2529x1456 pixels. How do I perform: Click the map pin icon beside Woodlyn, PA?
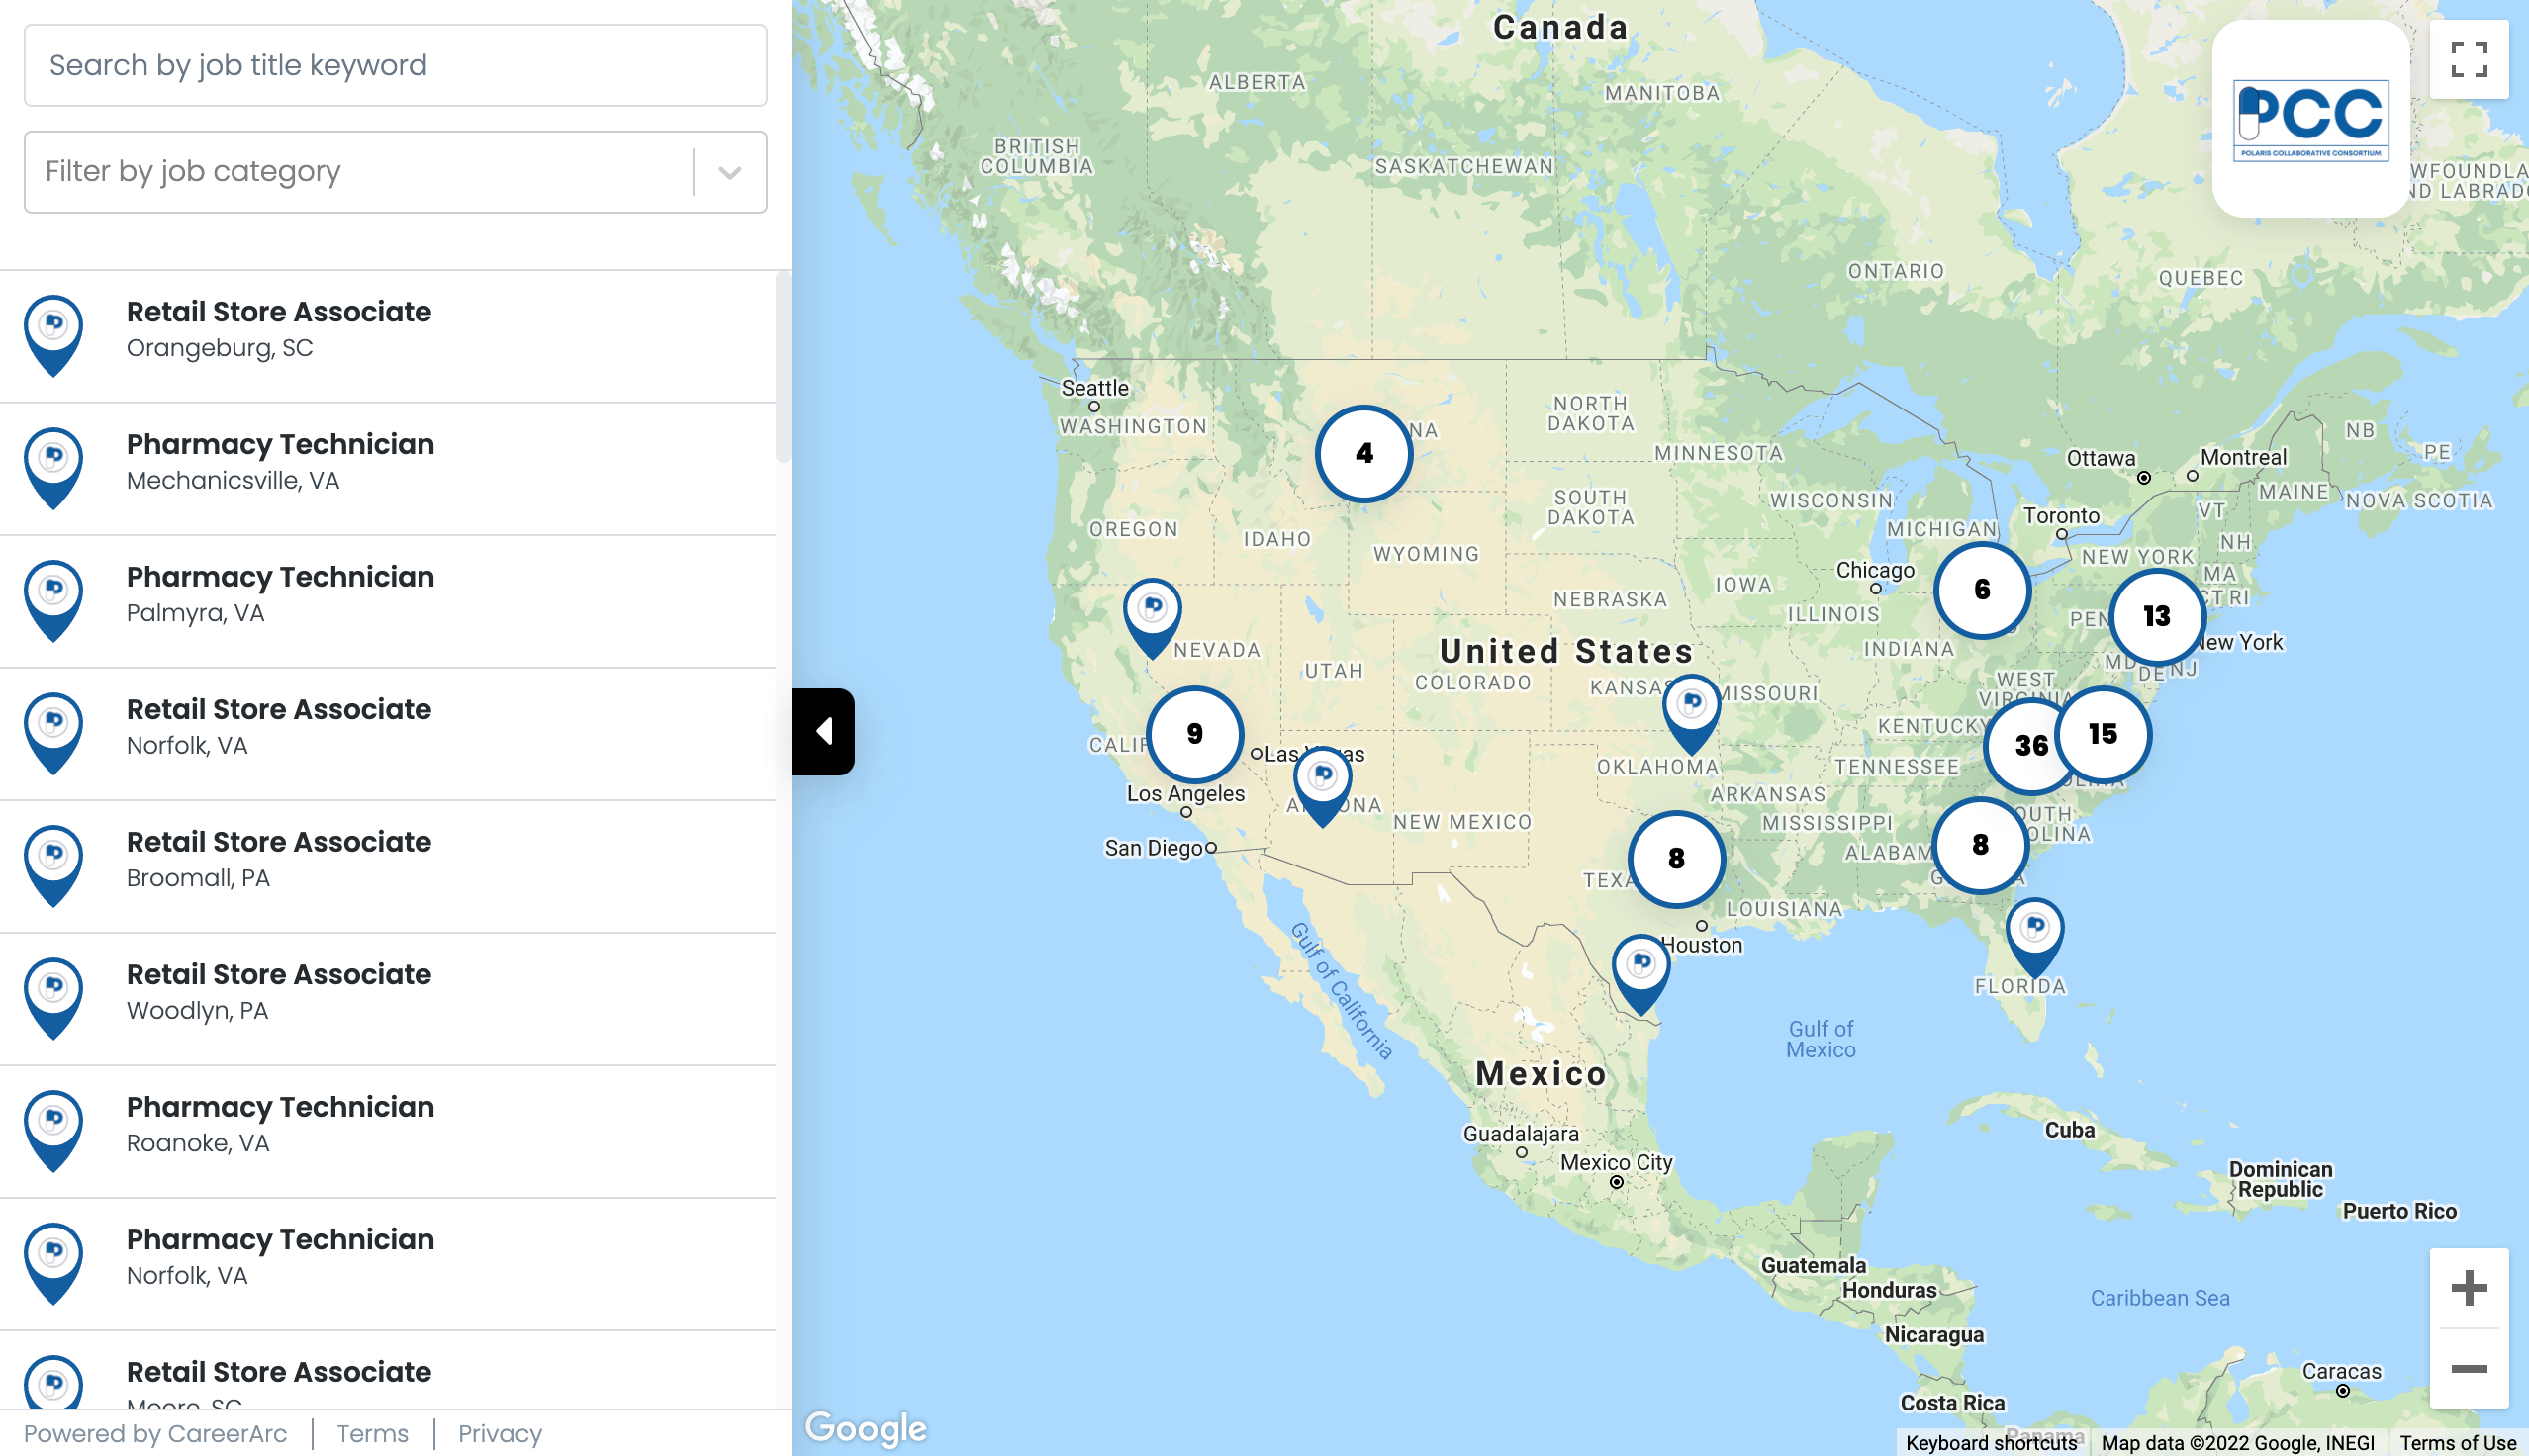54,998
